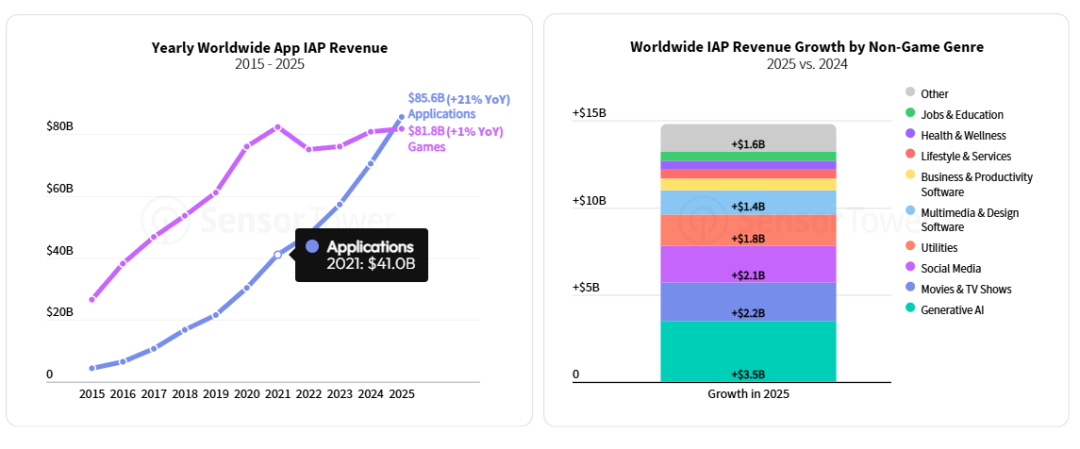Click the 2021 Applications data point
The height and width of the screenshot is (449, 1080).
coord(278,255)
